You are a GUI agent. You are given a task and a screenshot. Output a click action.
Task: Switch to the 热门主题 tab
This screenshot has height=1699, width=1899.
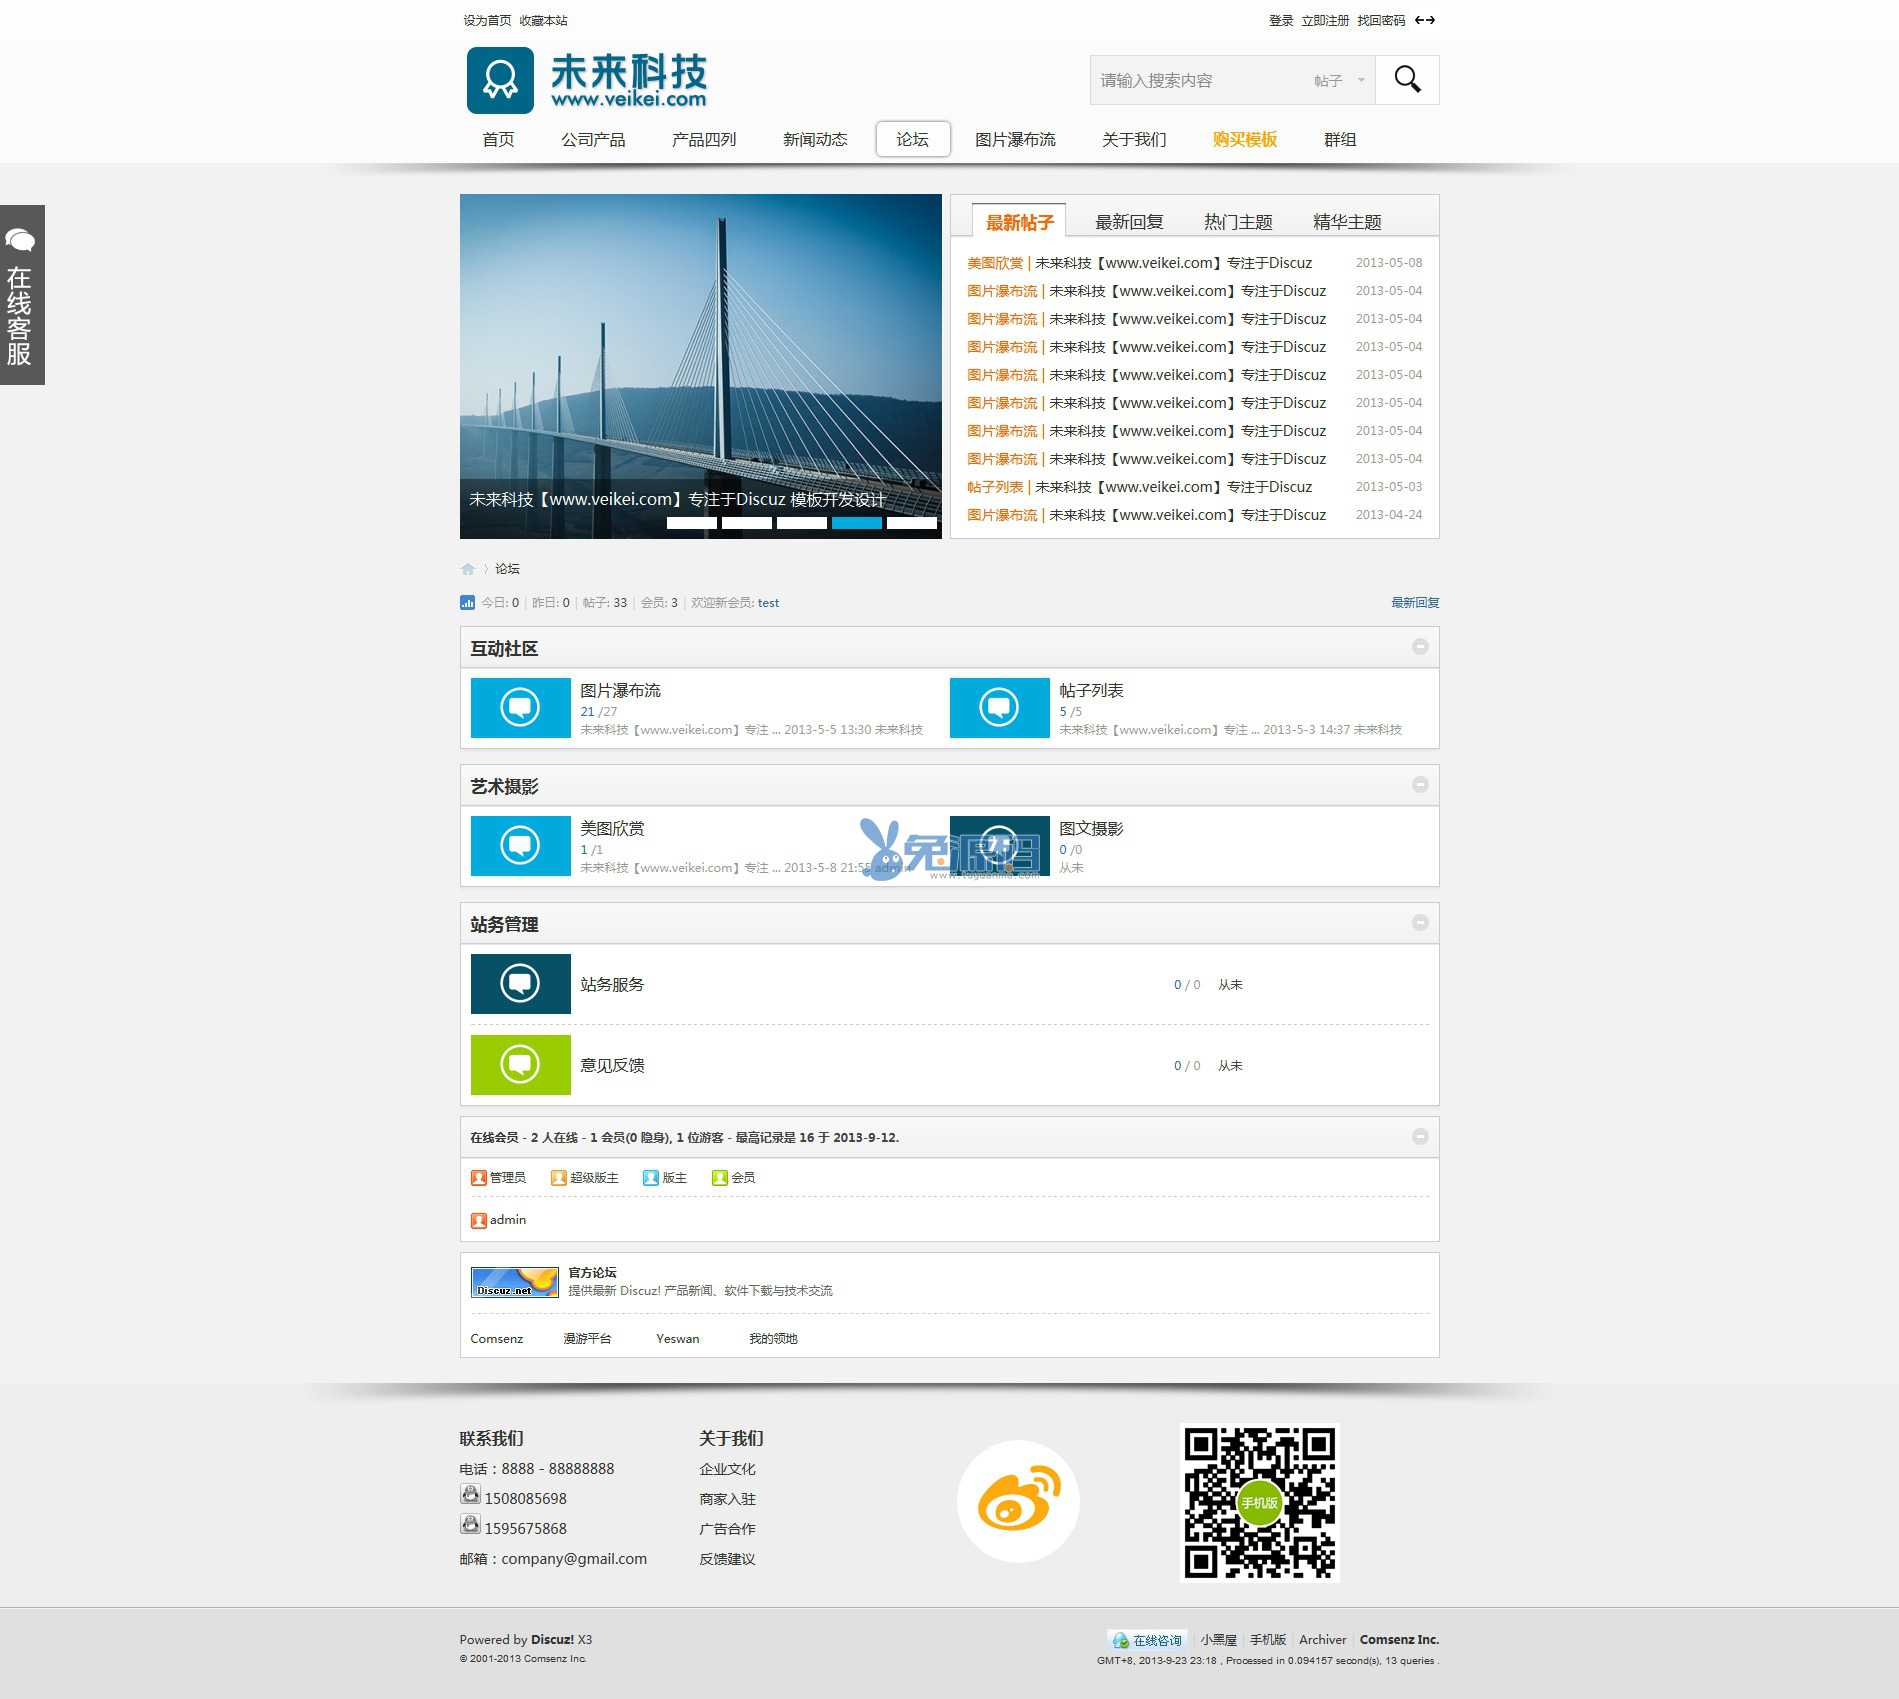click(1237, 222)
